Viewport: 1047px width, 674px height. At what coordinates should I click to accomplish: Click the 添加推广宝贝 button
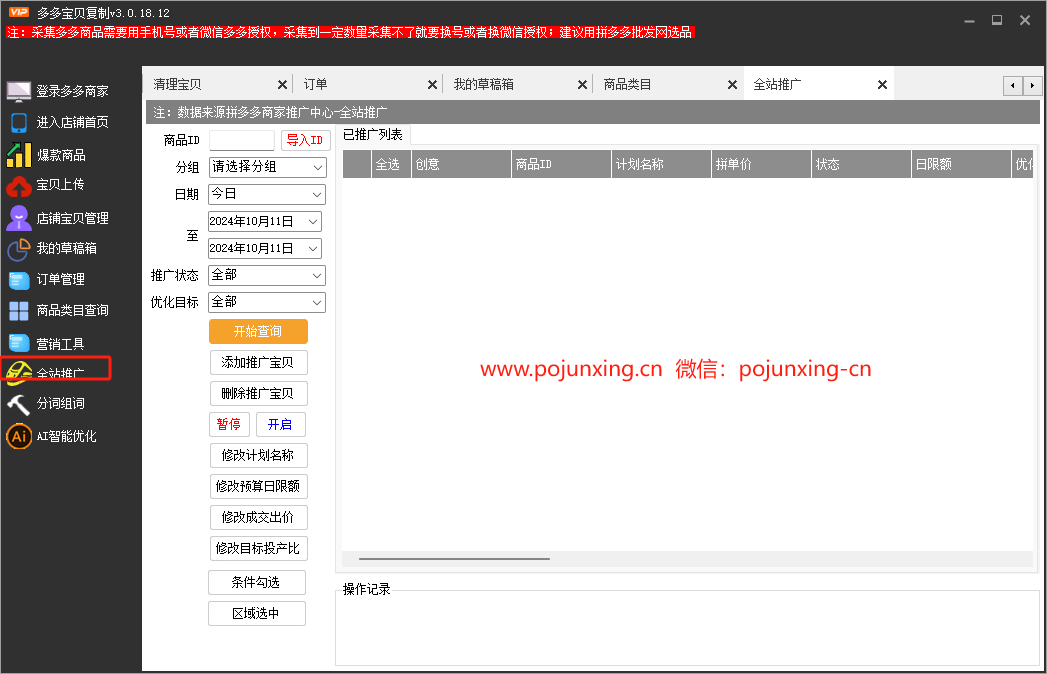click(258, 363)
